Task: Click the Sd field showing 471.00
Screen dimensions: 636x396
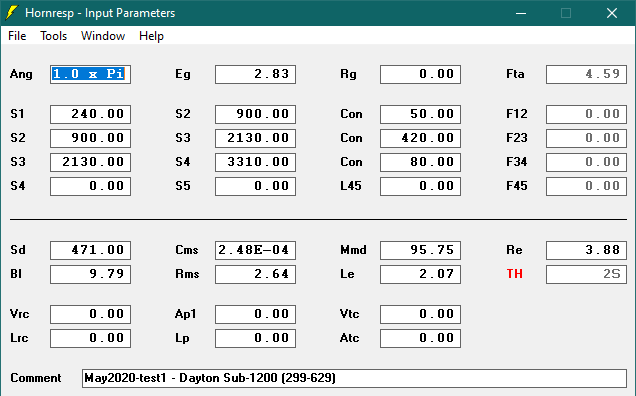Action: pos(90,250)
